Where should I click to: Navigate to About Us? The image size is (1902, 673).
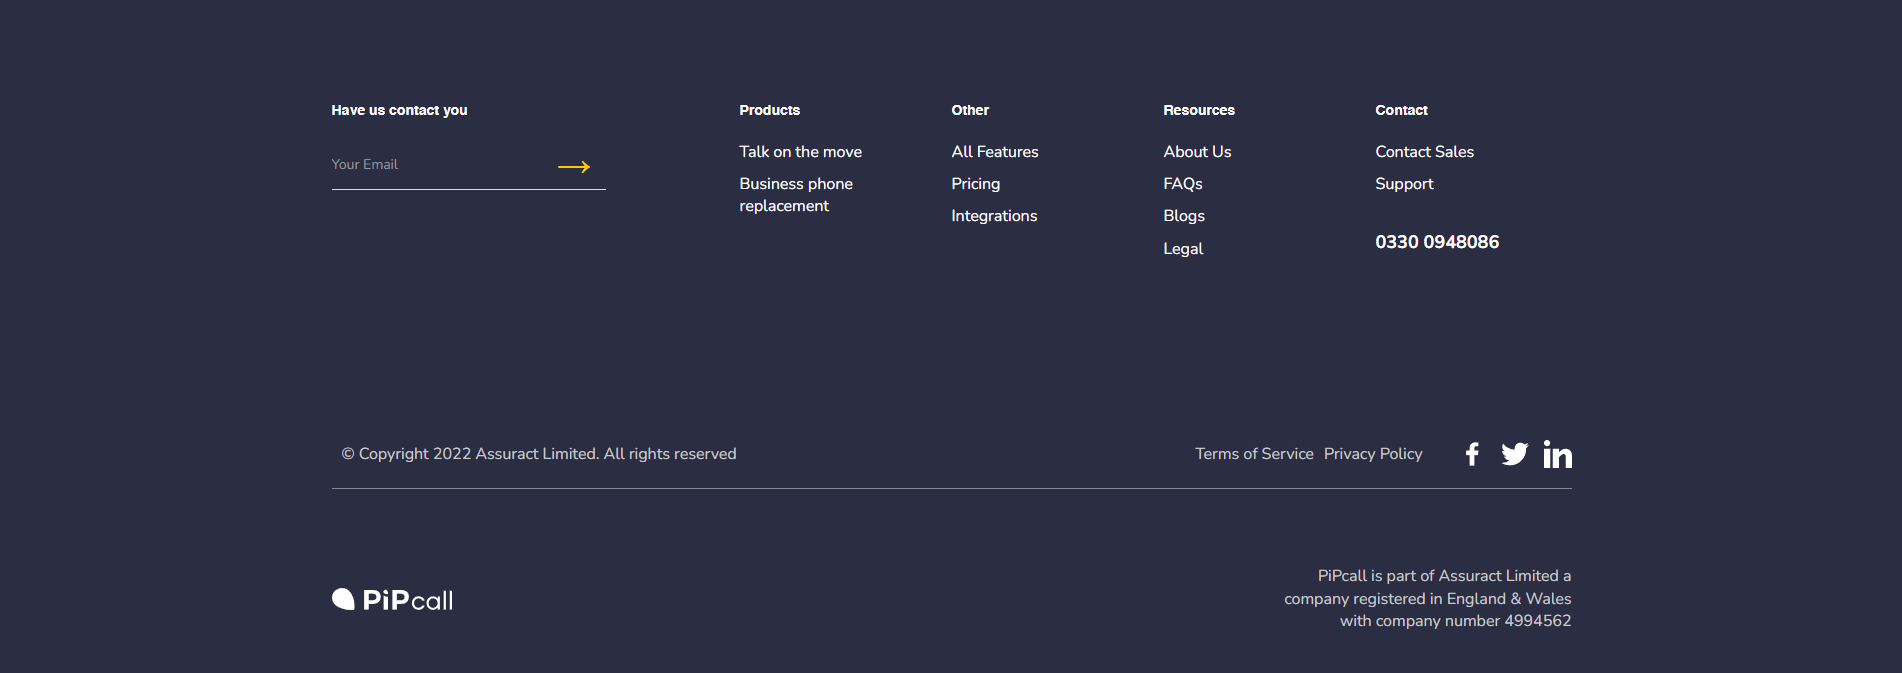click(1197, 152)
